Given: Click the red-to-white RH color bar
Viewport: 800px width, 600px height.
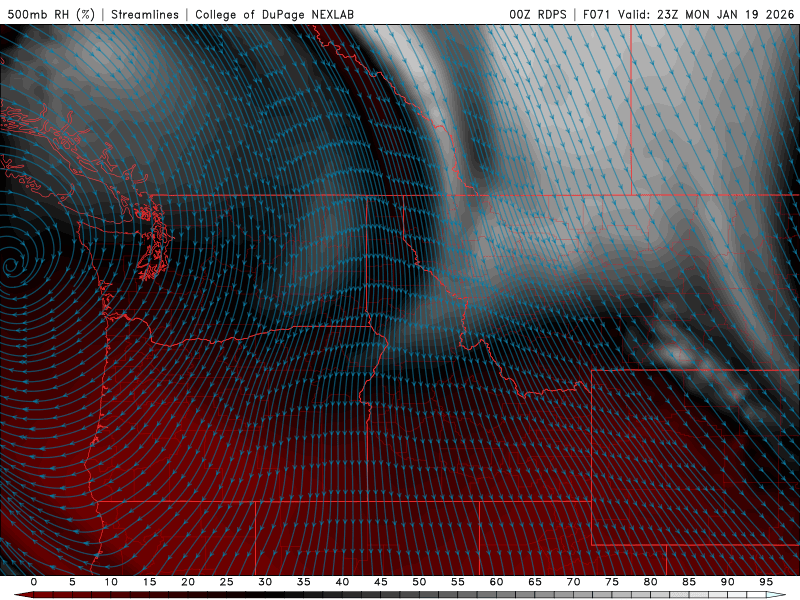Looking at the screenshot, I should pyautogui.click(x=400, y=595).
